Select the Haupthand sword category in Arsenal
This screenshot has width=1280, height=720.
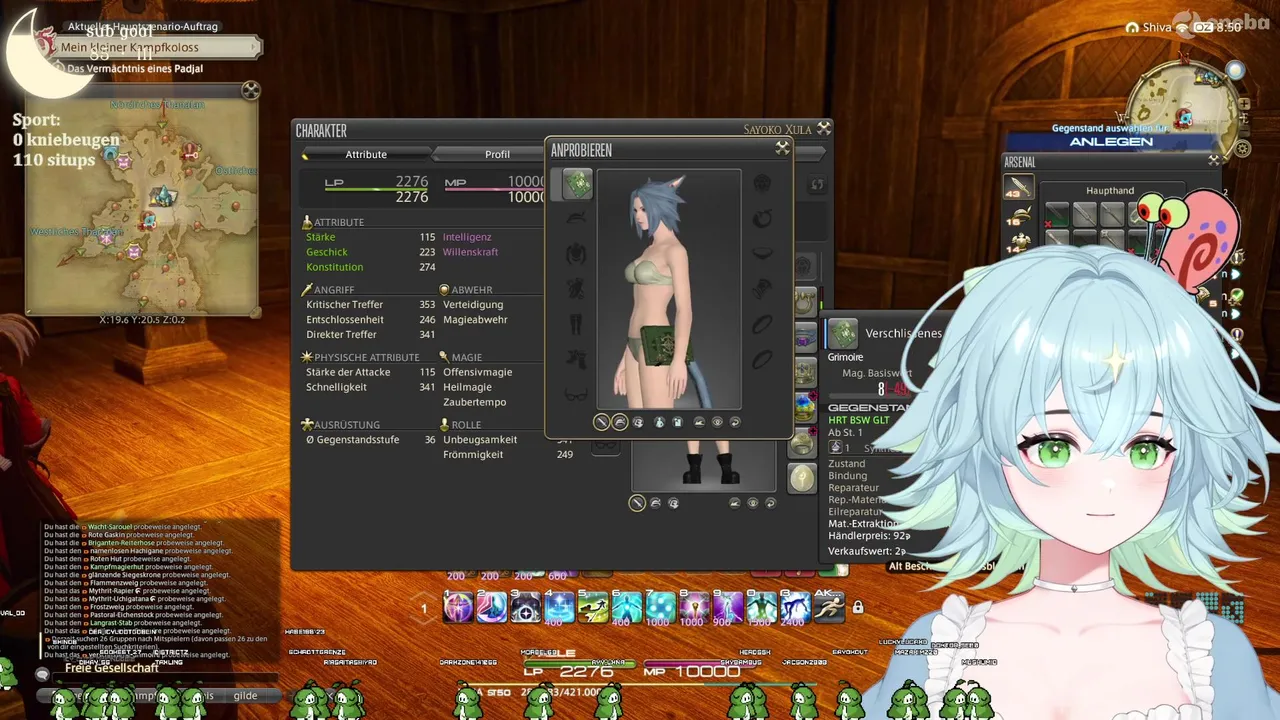tap(1019, 188)
